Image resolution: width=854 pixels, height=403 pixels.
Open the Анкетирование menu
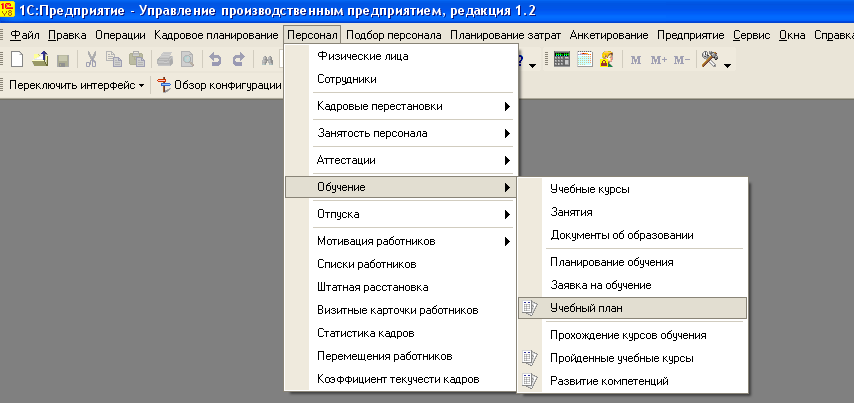[x=609, y=35]
